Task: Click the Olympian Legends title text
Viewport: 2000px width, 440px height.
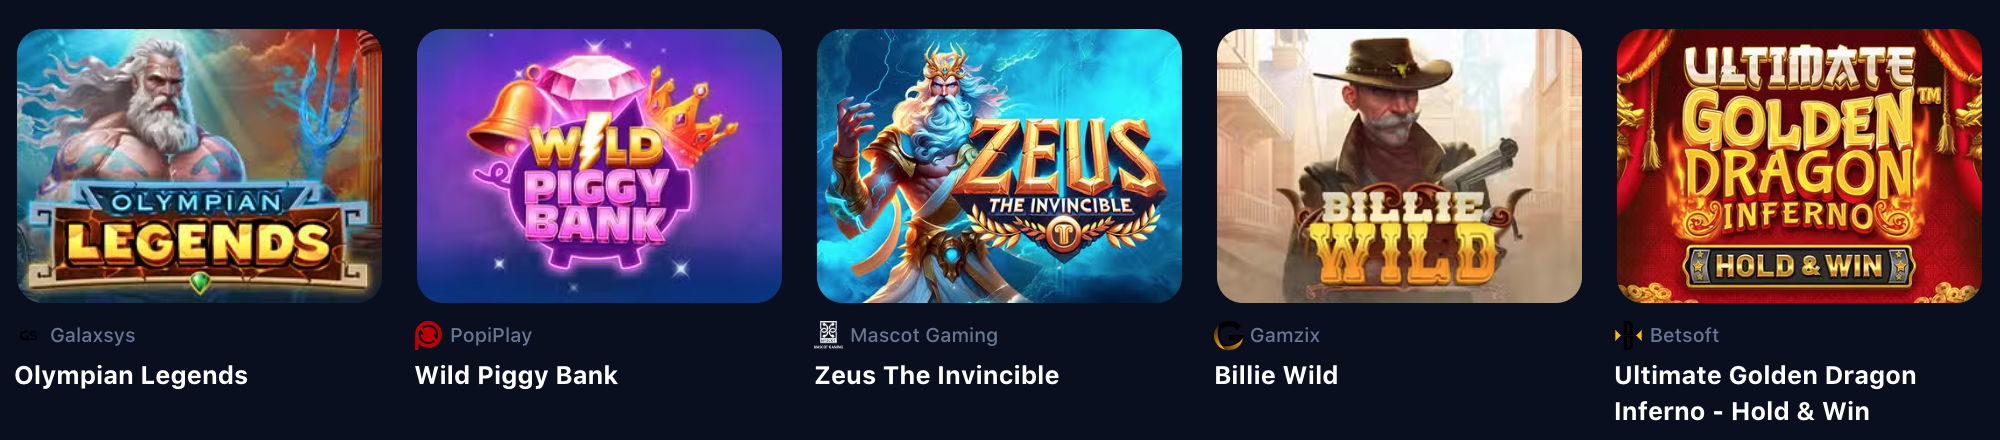Action: click(x=131, y=376)
